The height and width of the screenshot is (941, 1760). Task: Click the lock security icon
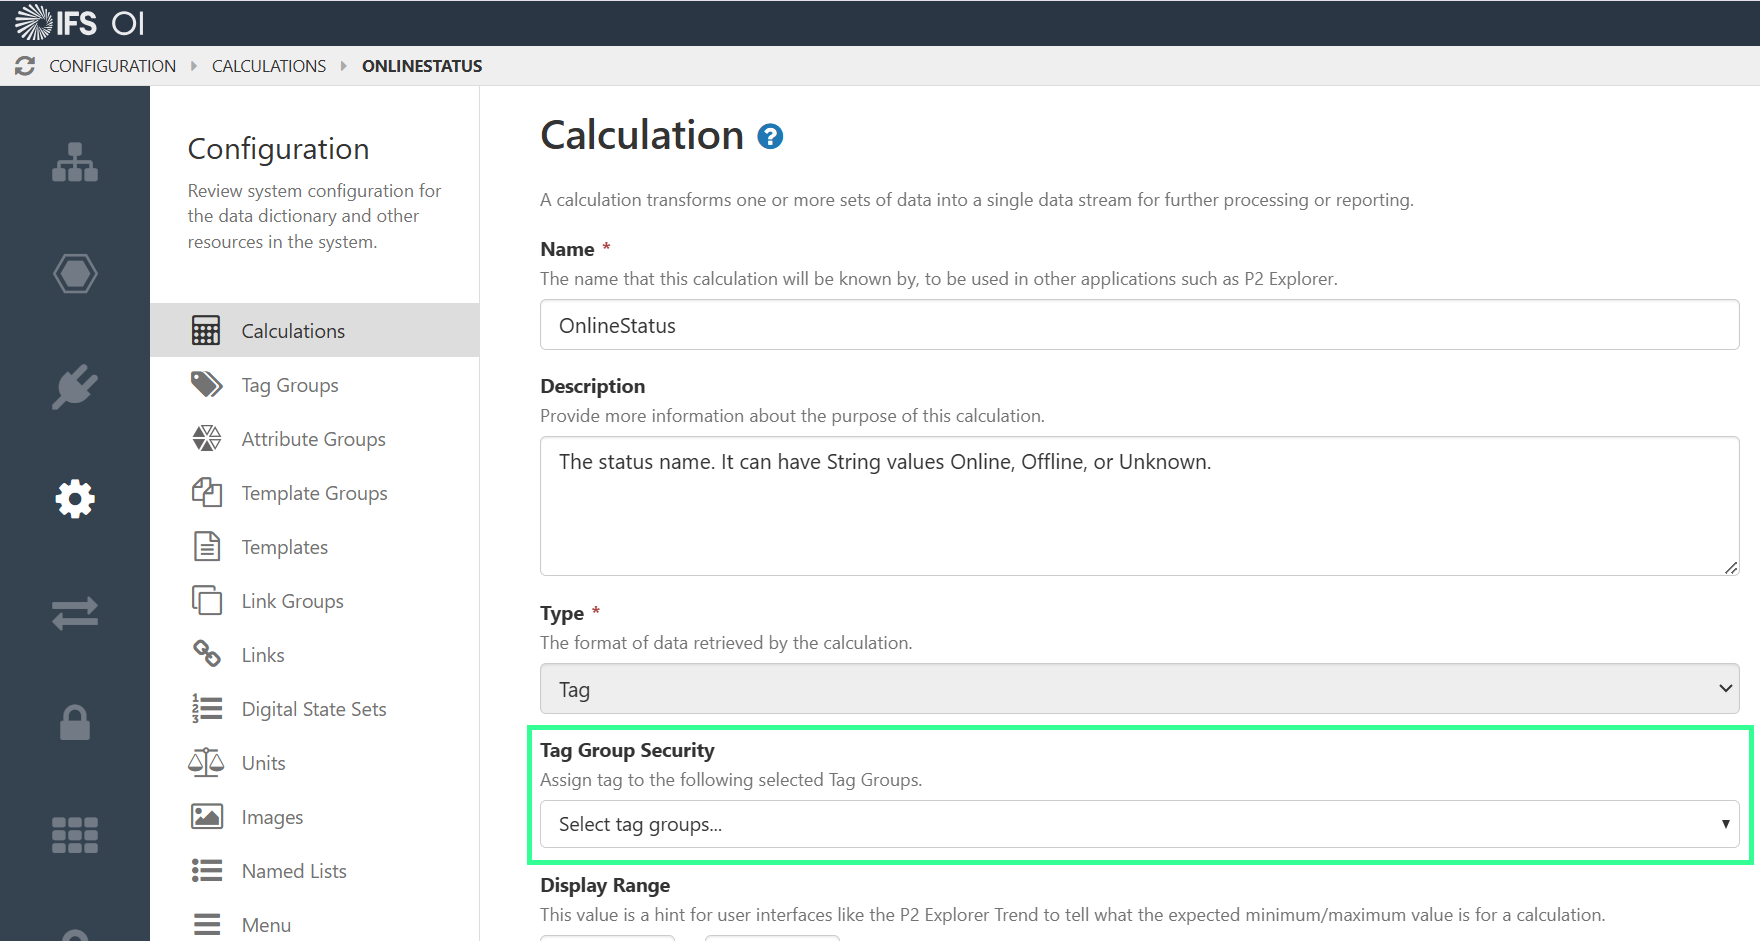(x=75, y=722)
